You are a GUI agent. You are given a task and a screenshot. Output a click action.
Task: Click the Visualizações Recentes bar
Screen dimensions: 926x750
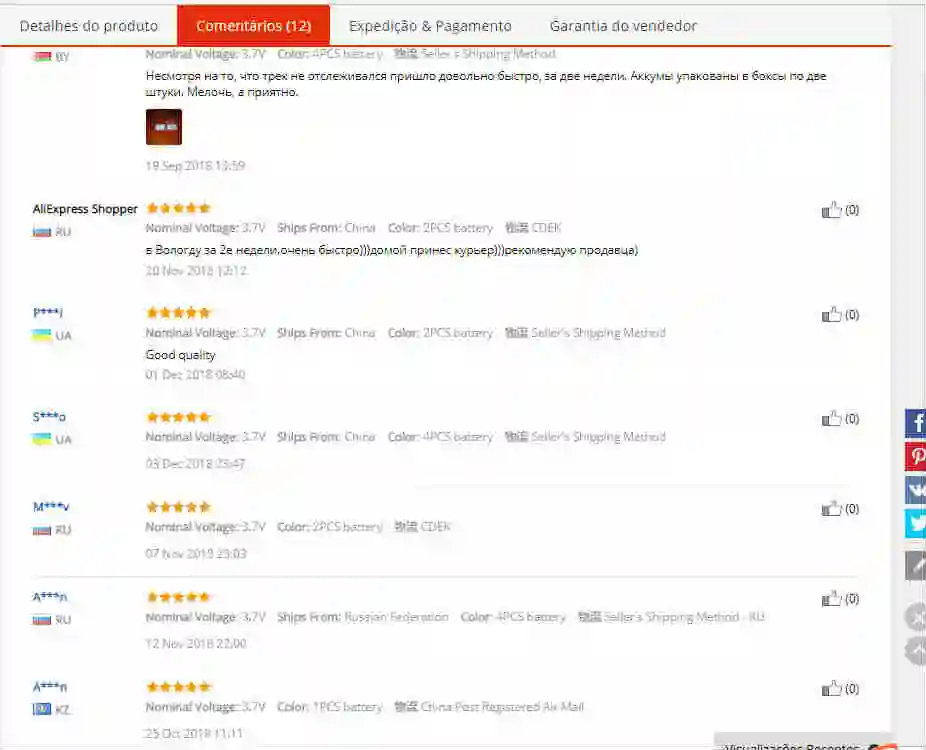803,742
